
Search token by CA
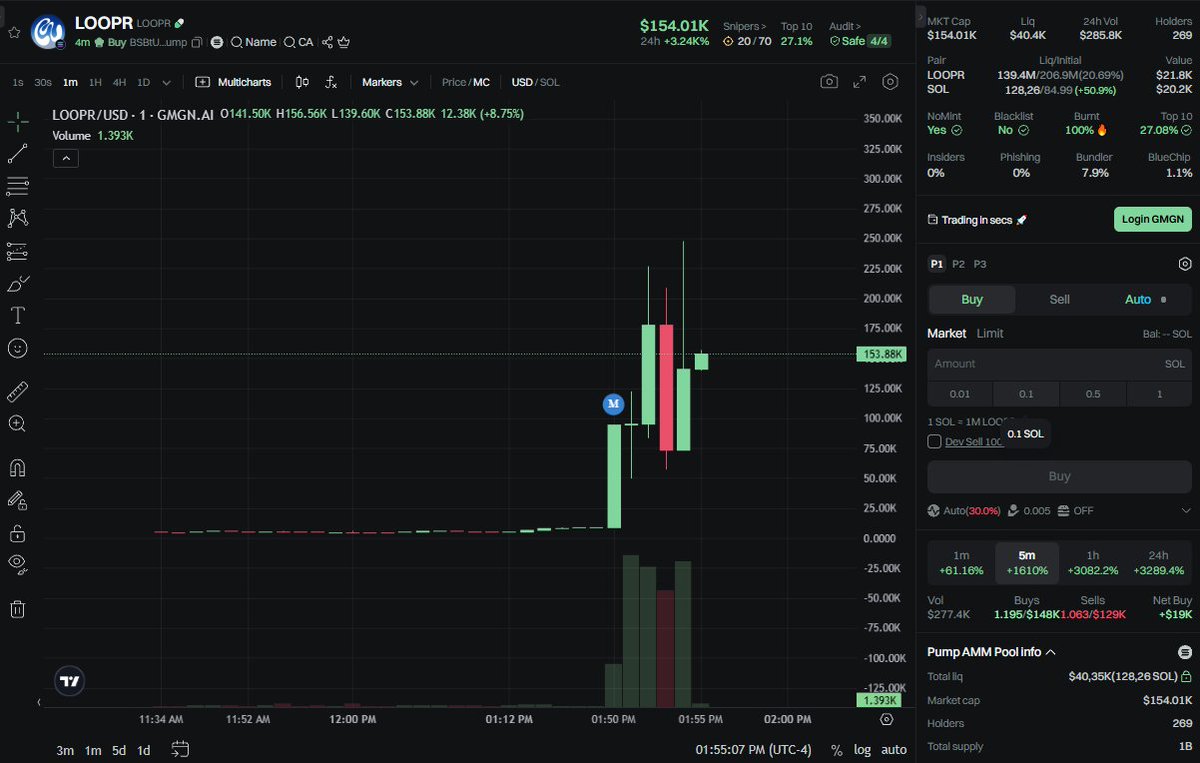(298, 42)
